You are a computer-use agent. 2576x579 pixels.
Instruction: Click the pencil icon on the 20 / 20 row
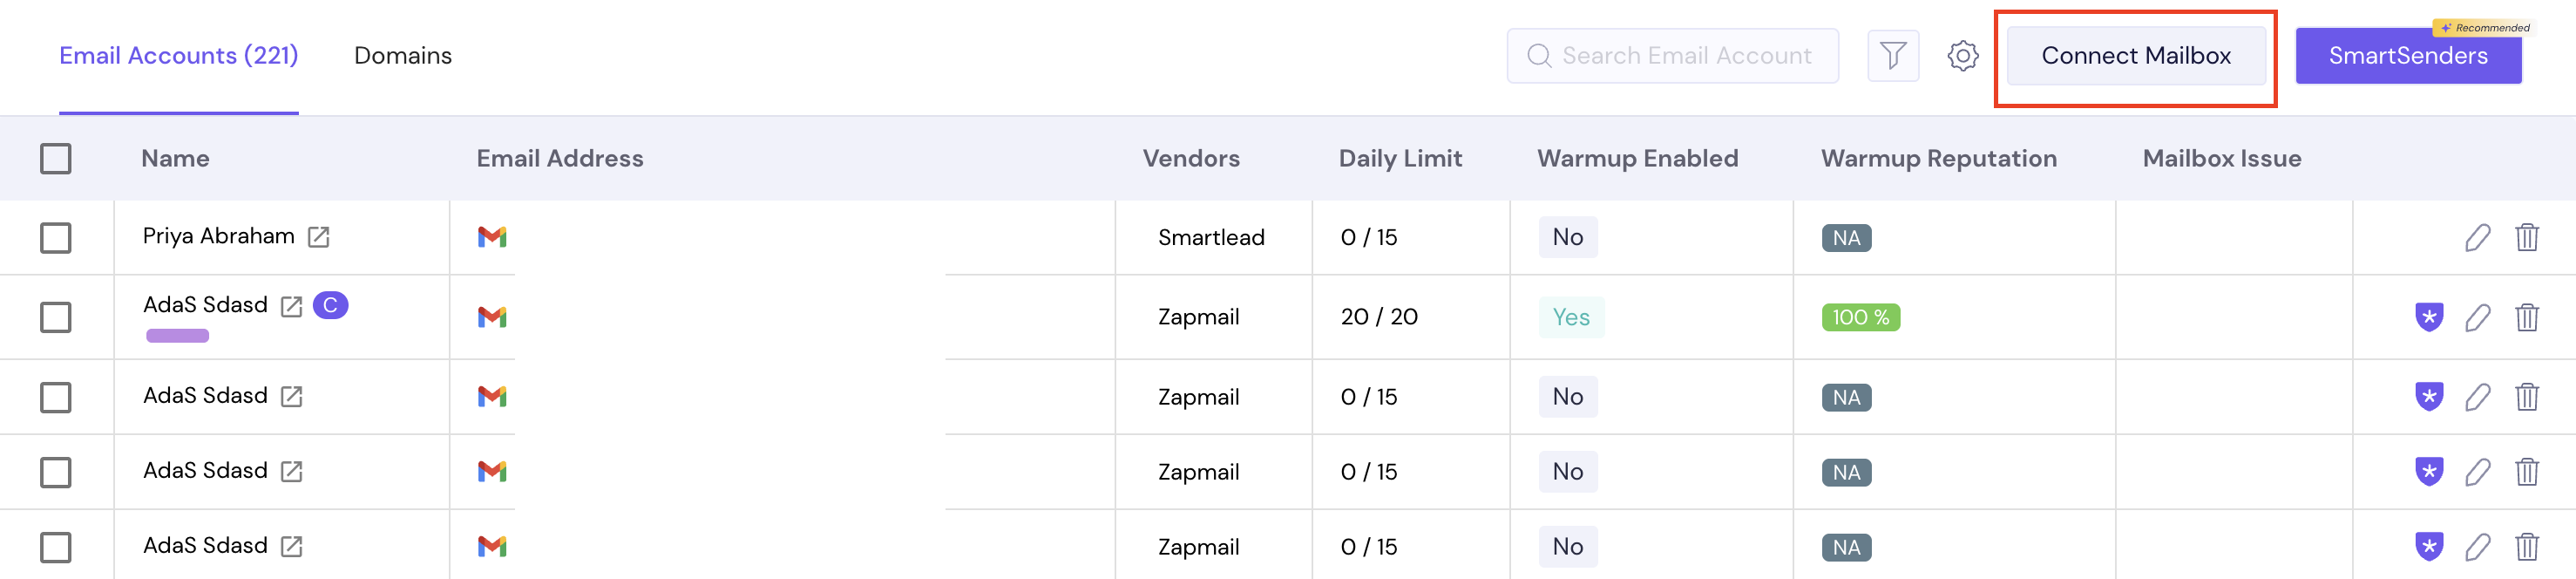pyautogui.click(x=2477, y=318)
